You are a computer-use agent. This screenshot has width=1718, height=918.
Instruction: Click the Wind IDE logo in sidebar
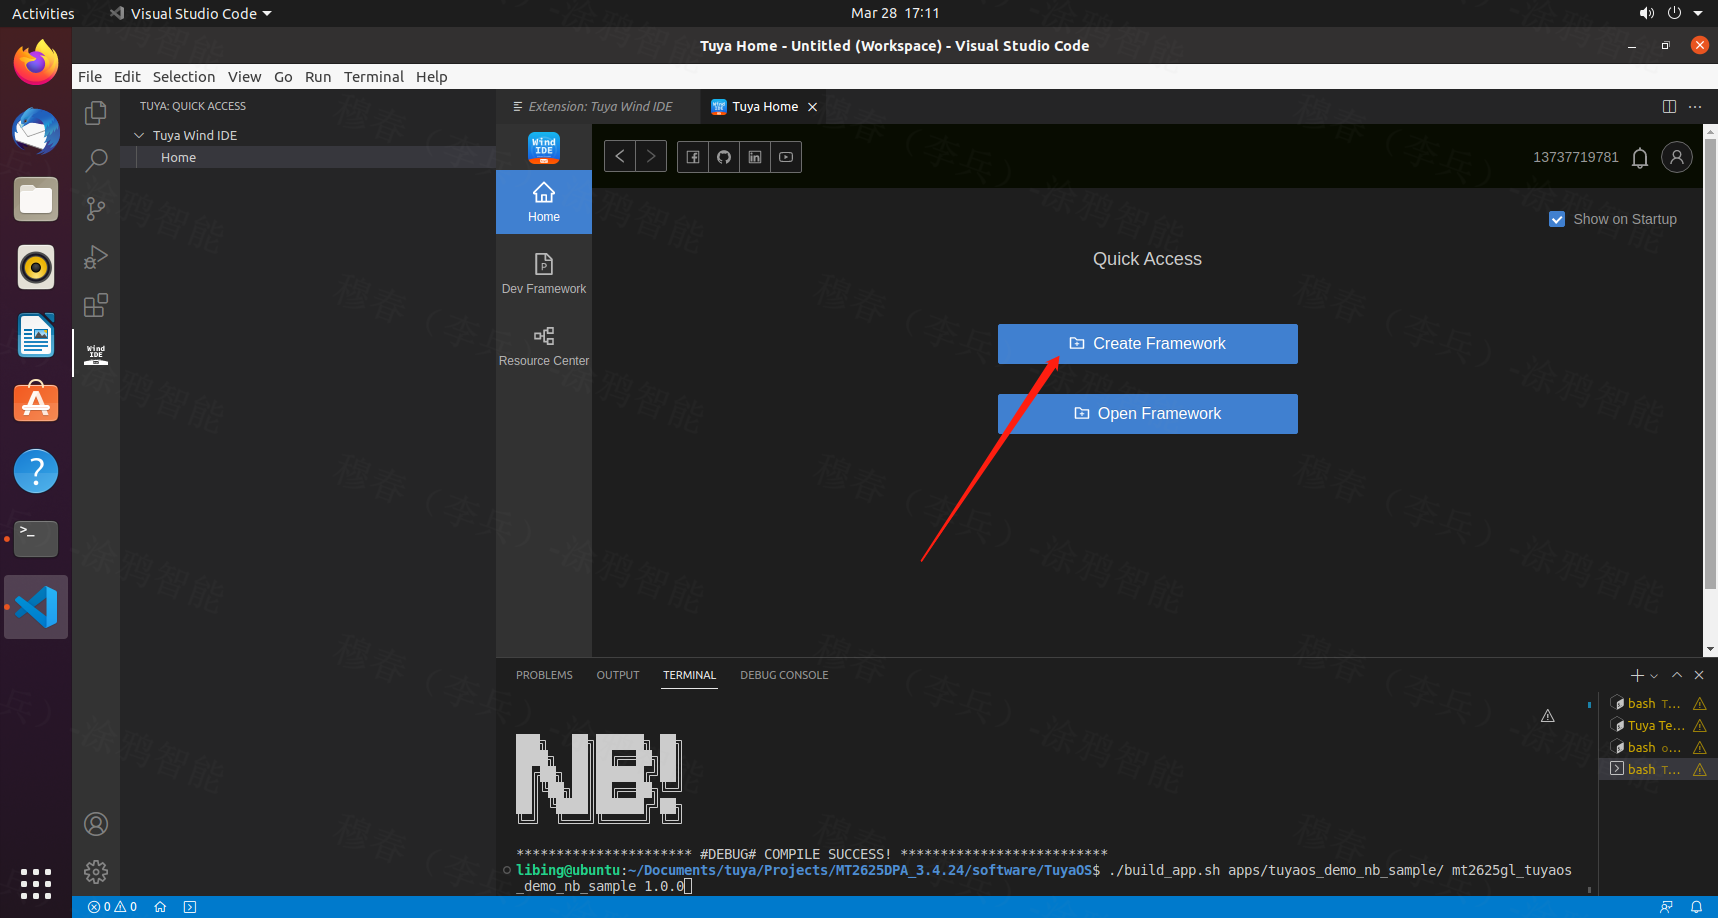tap(544, 148)
